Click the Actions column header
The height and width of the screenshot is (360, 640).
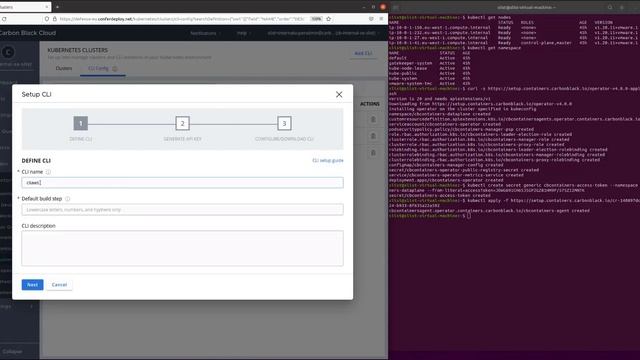point(370,104)
